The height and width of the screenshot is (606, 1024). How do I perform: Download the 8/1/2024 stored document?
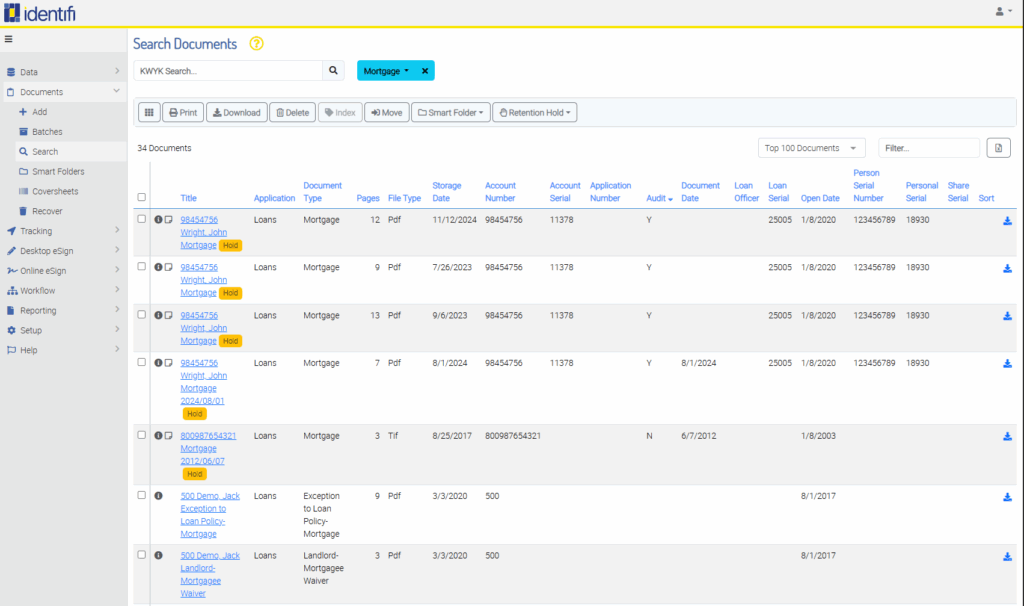[x=1007, y=364]
